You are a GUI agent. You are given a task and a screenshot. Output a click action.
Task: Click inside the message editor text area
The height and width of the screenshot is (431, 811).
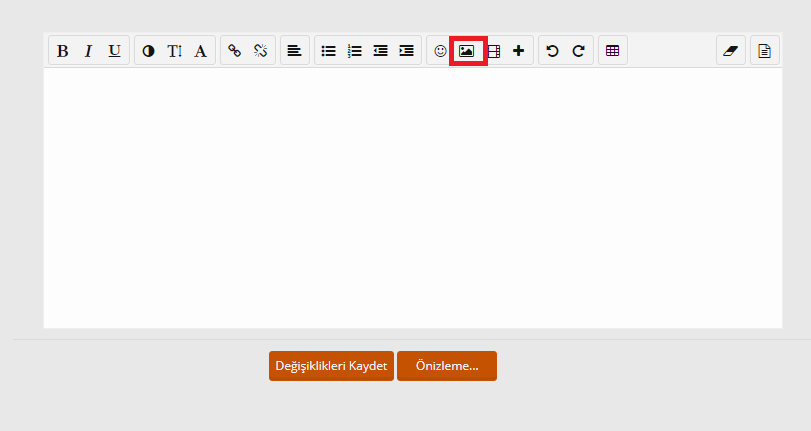click(413, 198)
